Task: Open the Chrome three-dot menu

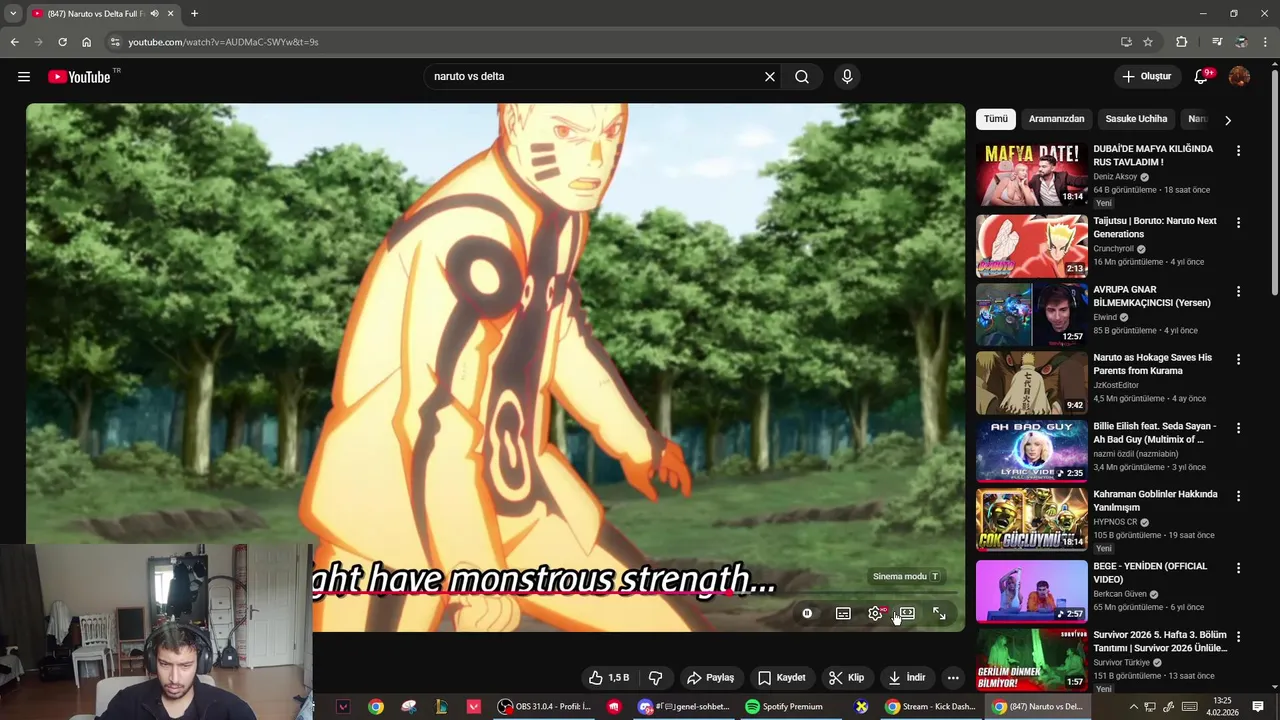Action: coord(1266,42)
